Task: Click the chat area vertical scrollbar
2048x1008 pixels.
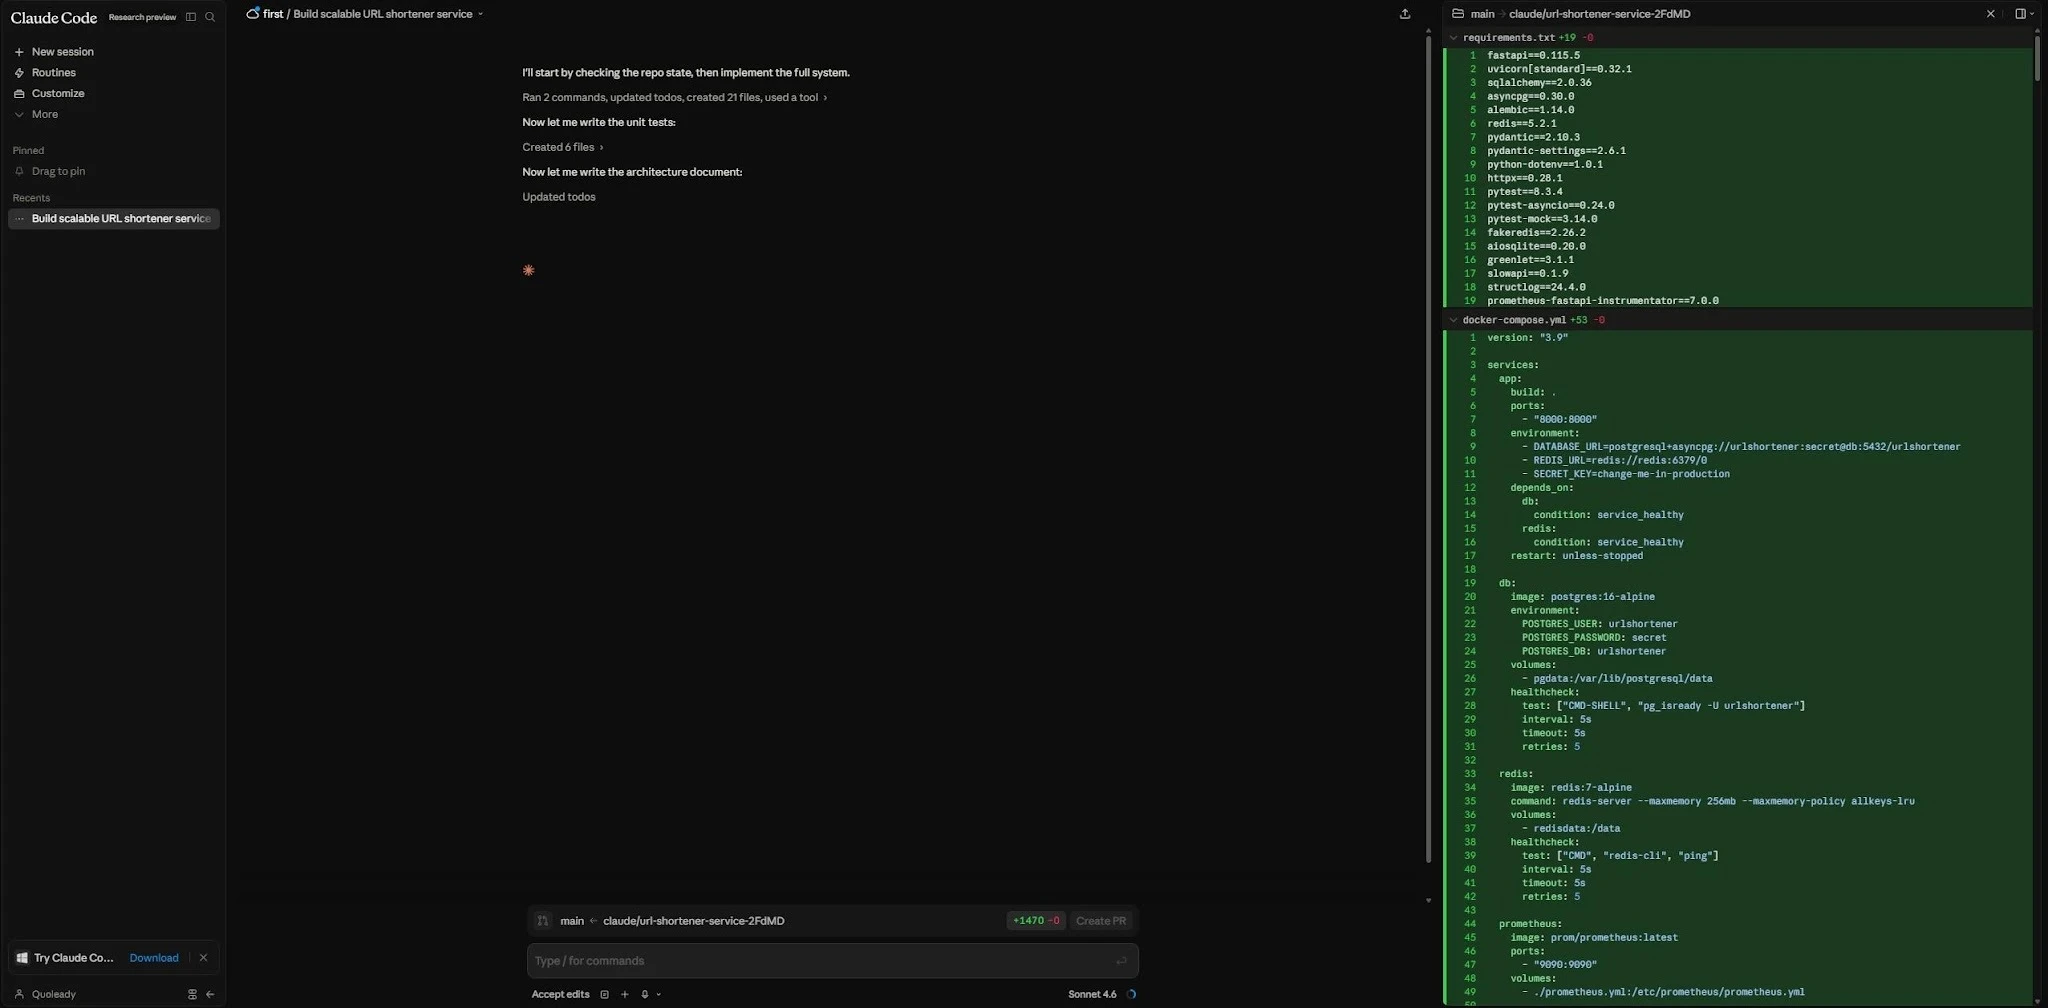Action: coord(1428,450)
